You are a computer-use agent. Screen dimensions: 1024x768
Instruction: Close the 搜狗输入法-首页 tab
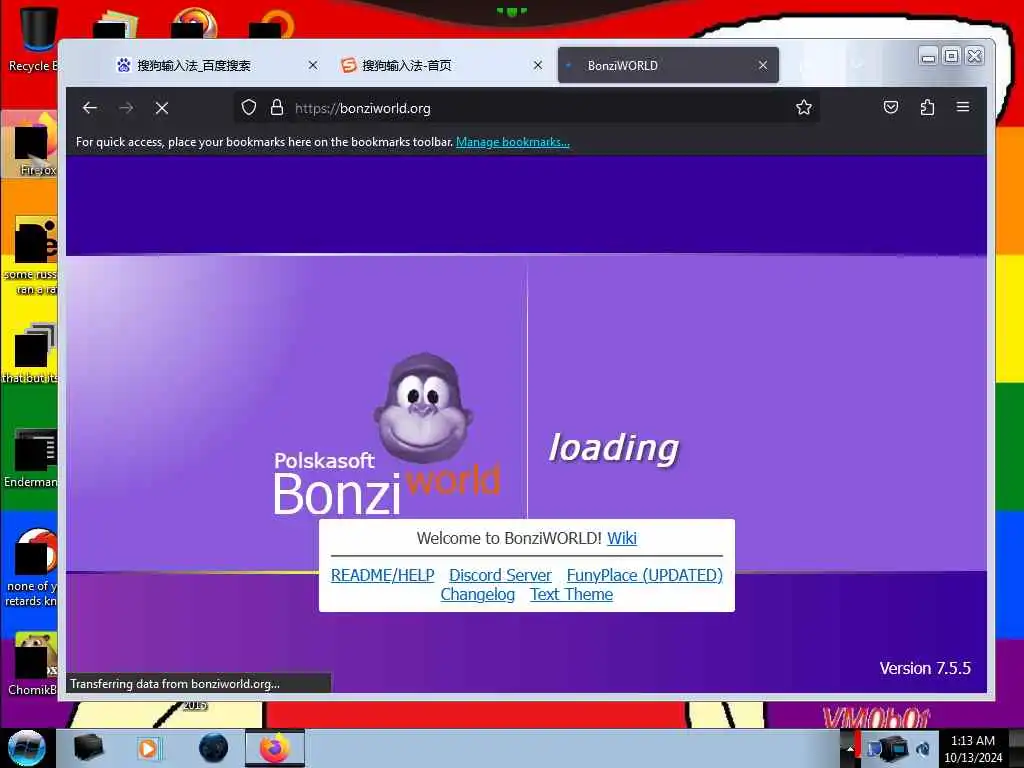pyautogui.click(x=537, y=65)
